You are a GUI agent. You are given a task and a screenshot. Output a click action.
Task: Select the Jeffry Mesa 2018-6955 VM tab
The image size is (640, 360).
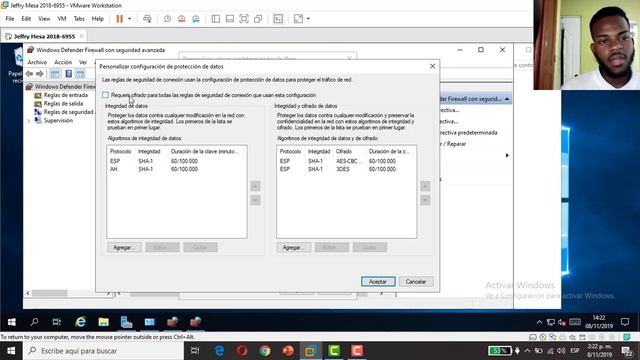click(44, 36)
